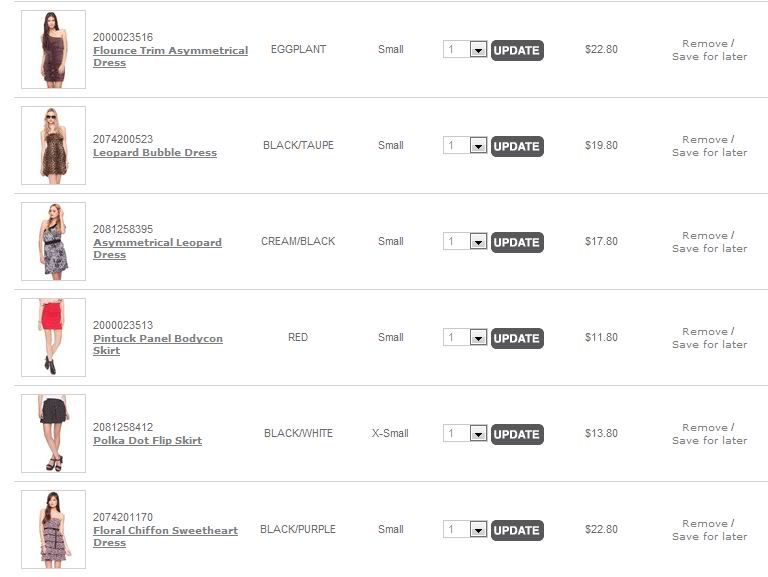Click the Polka Dot Flip Skirt thumbnail
This screenshot has height=577, width=768.
[x=53, y=433]
